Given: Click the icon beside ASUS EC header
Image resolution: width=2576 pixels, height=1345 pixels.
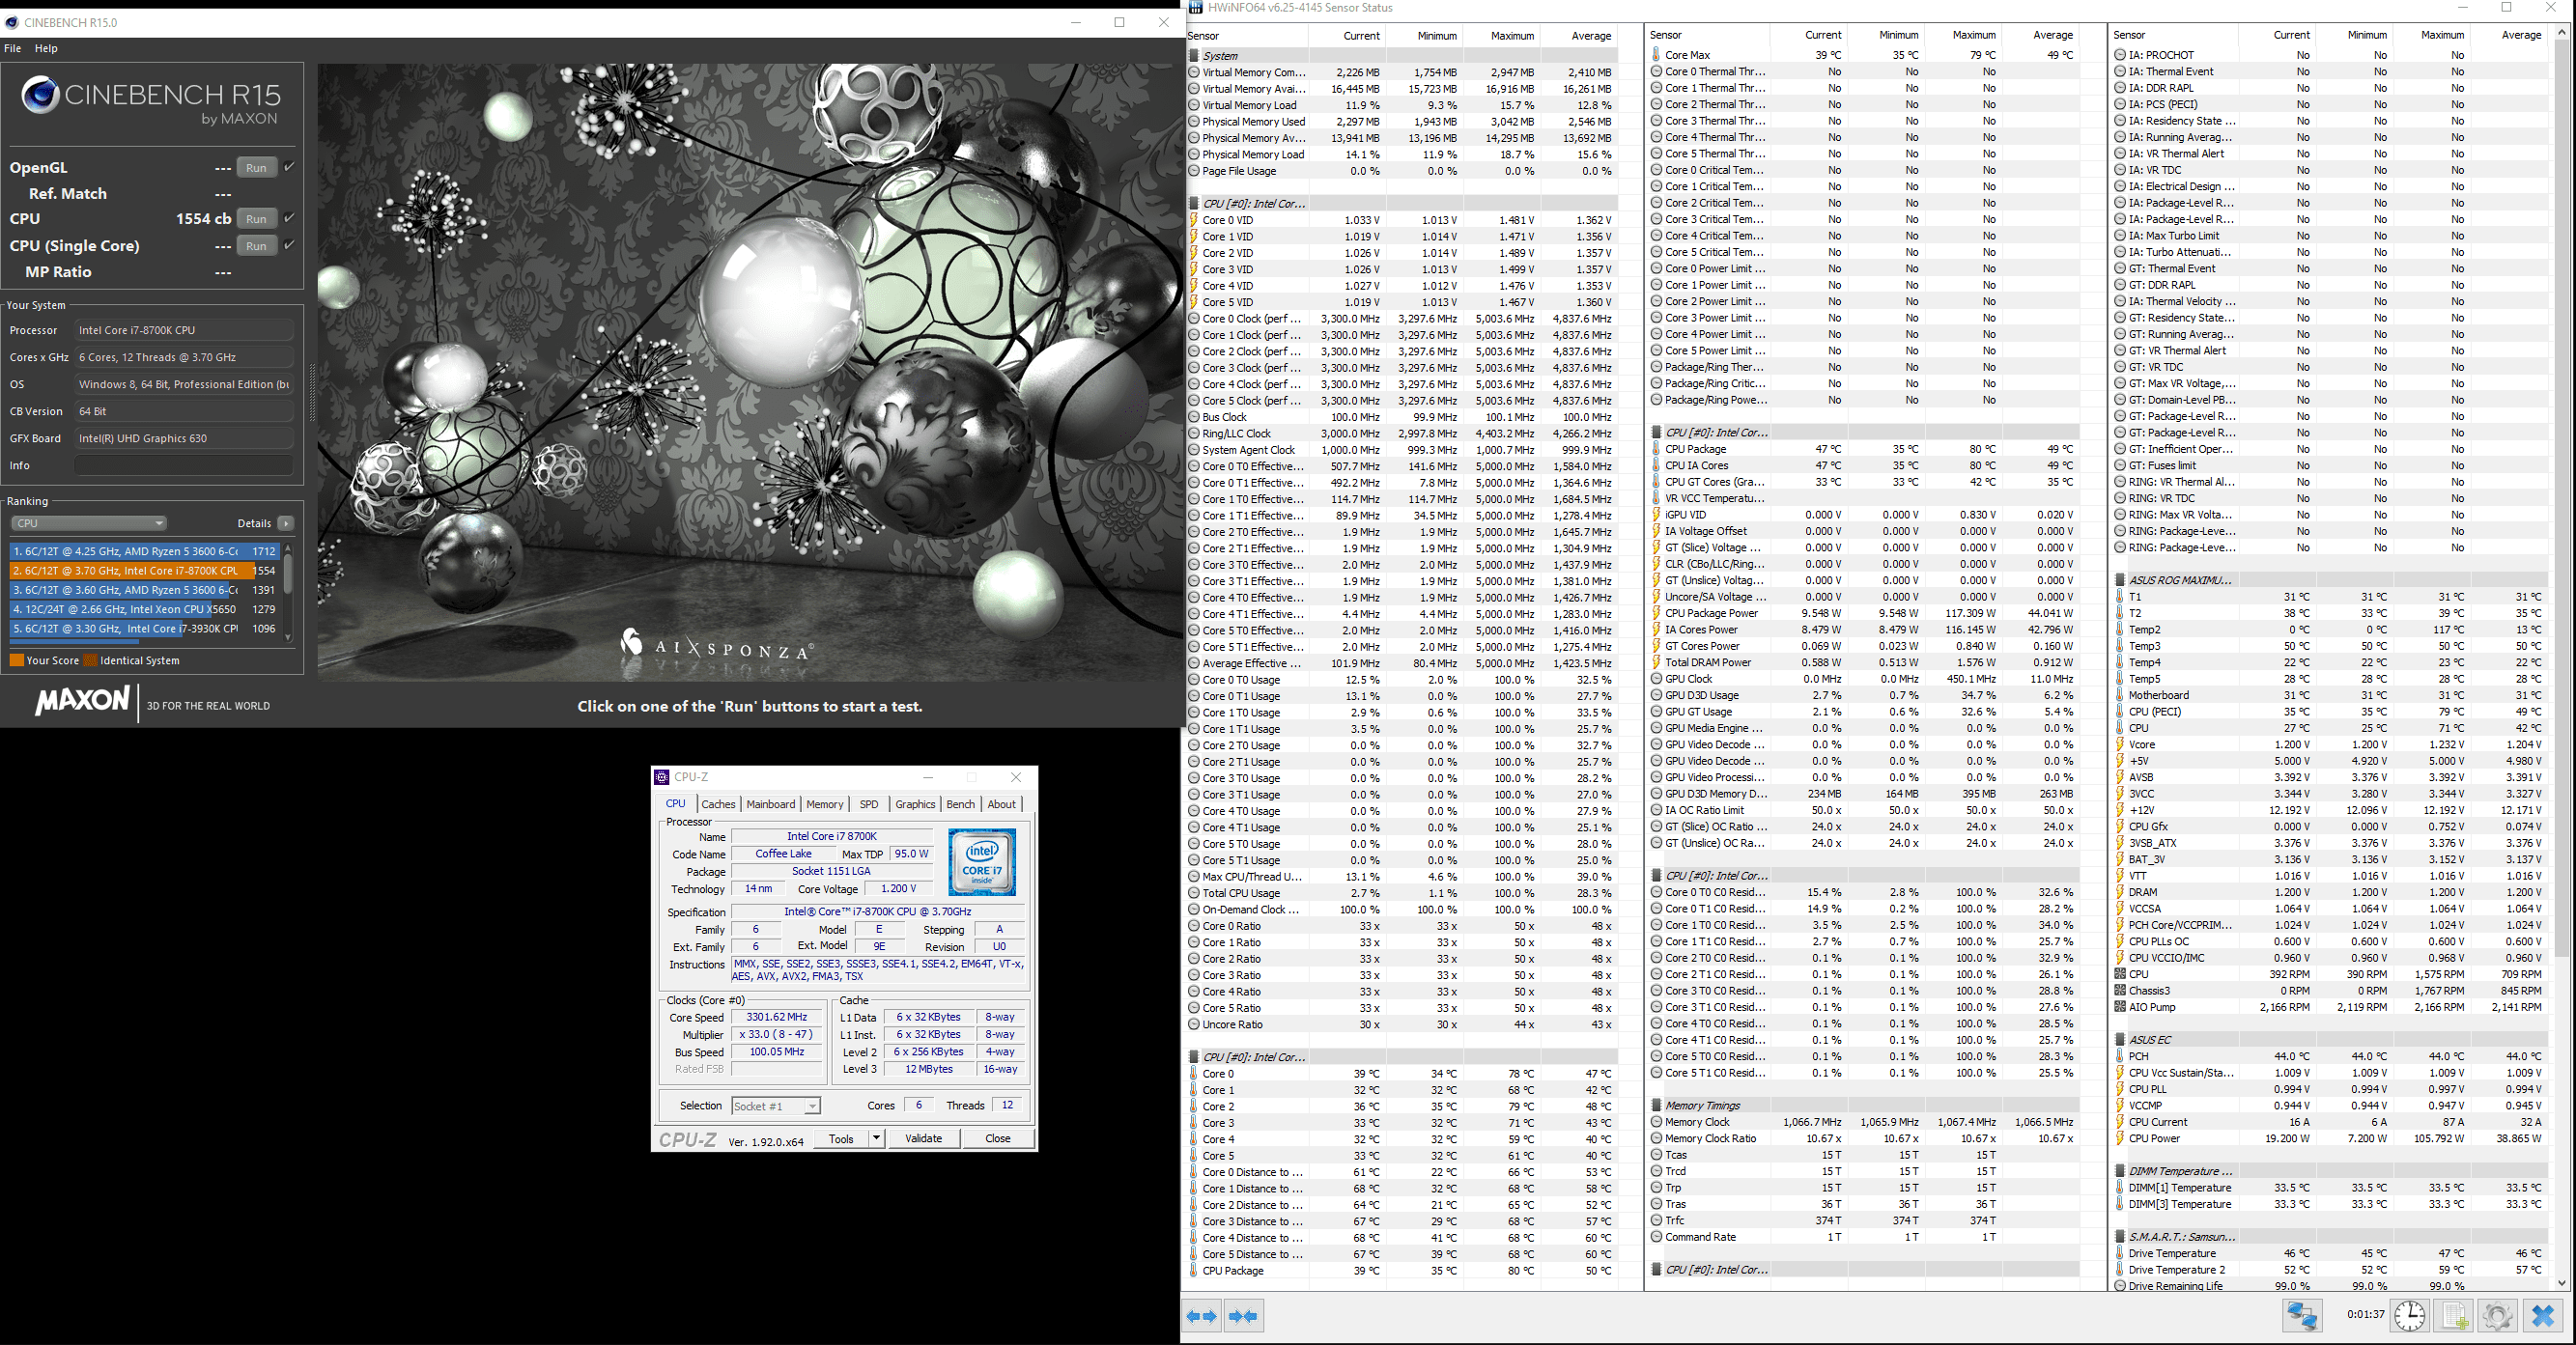Looking at the screenshot, I should coord(2120,1040).
